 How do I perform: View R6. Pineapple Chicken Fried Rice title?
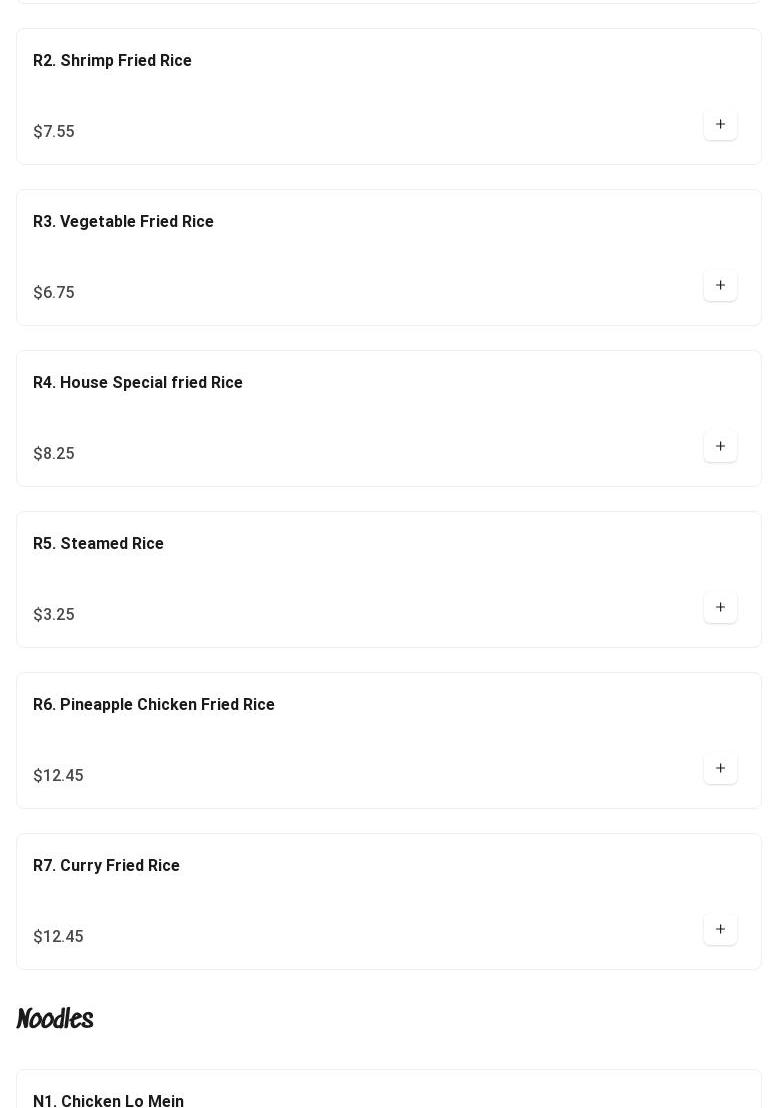click(154, 705)
